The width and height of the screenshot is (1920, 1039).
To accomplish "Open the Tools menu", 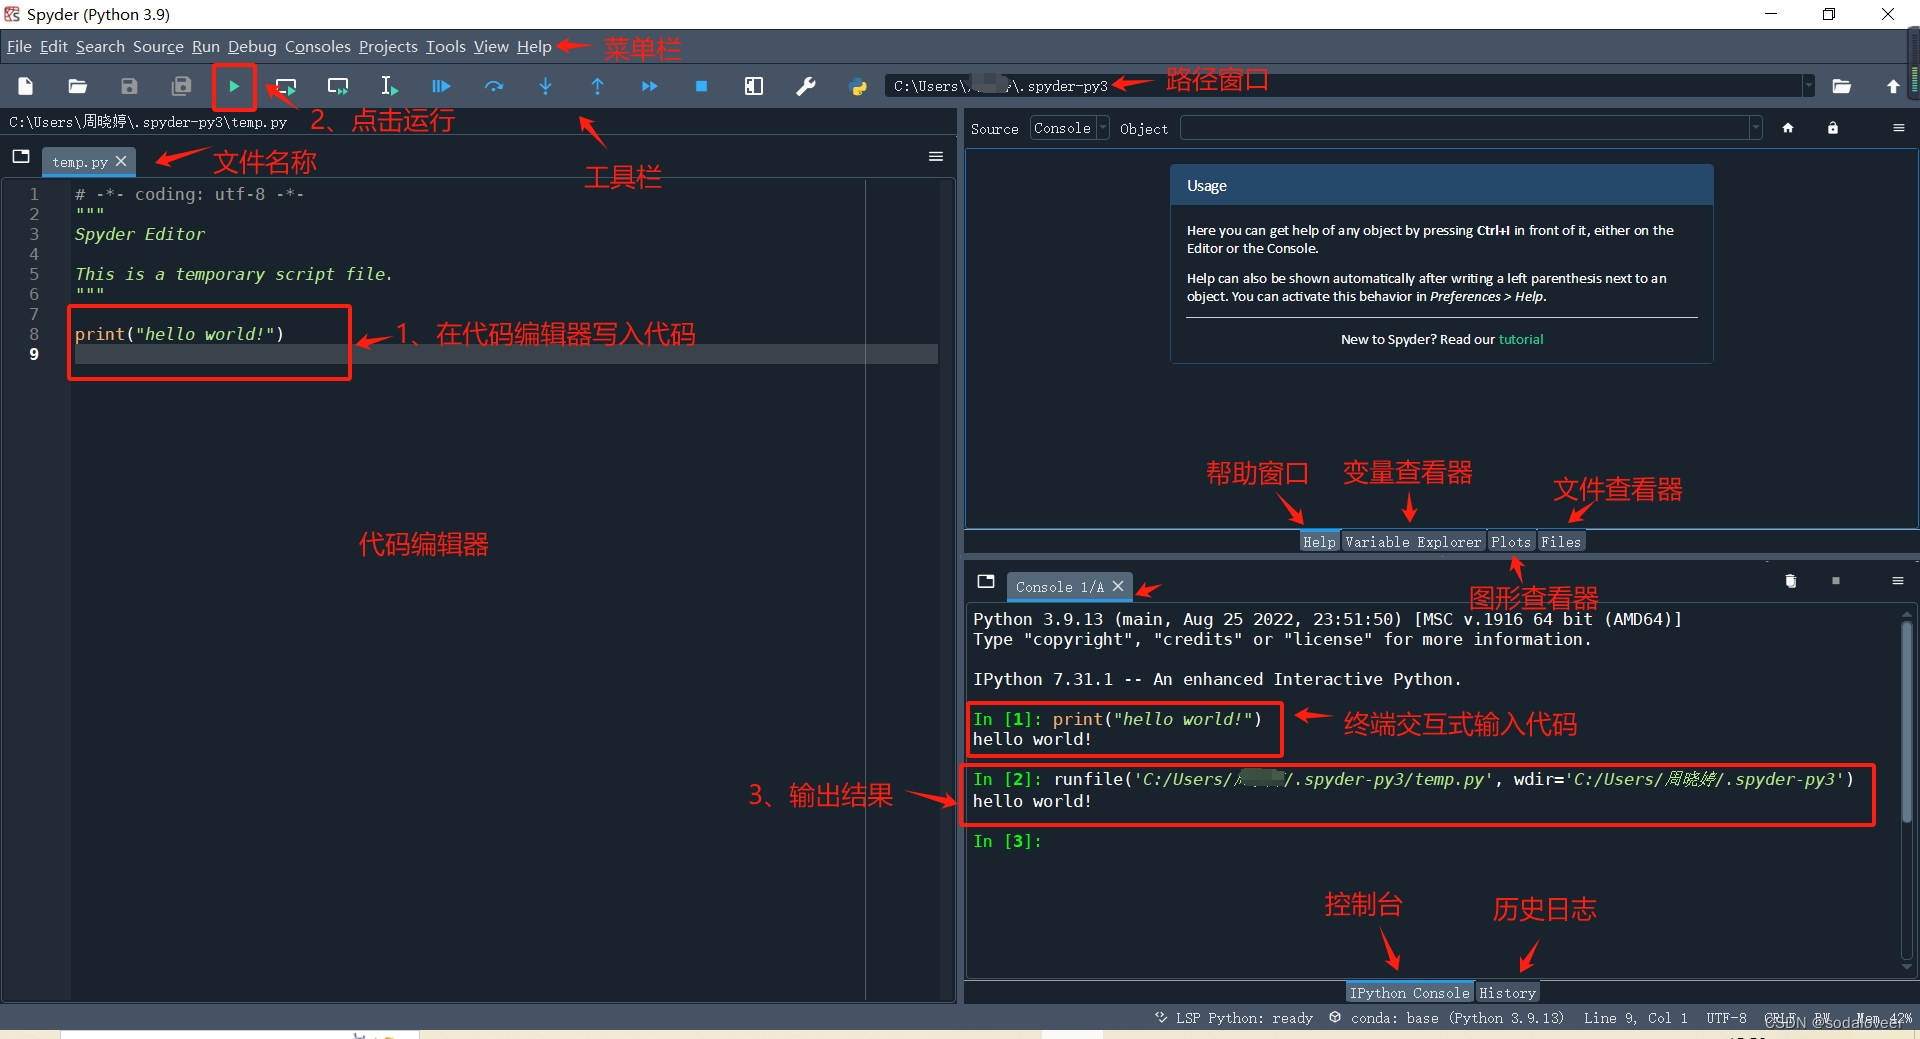I will 446,46.
